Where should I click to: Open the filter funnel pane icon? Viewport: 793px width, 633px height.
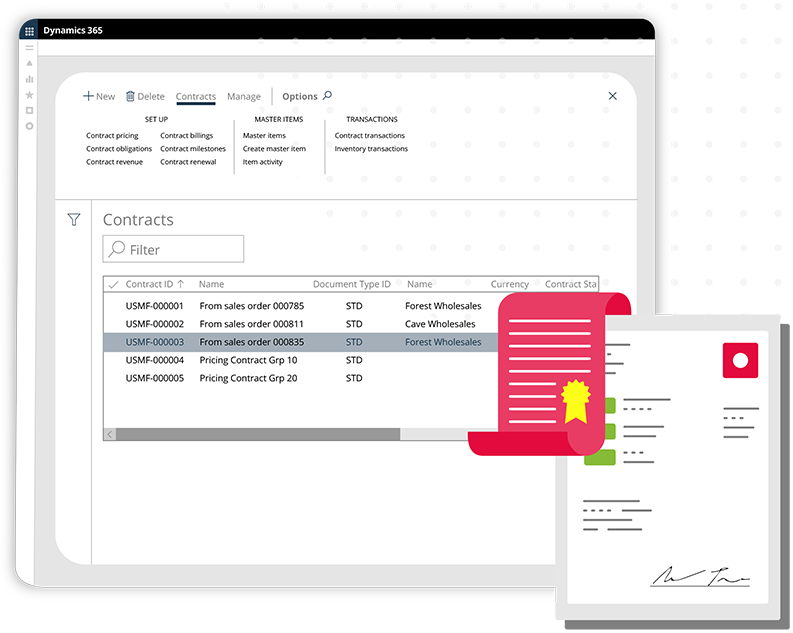pos(74,219)
